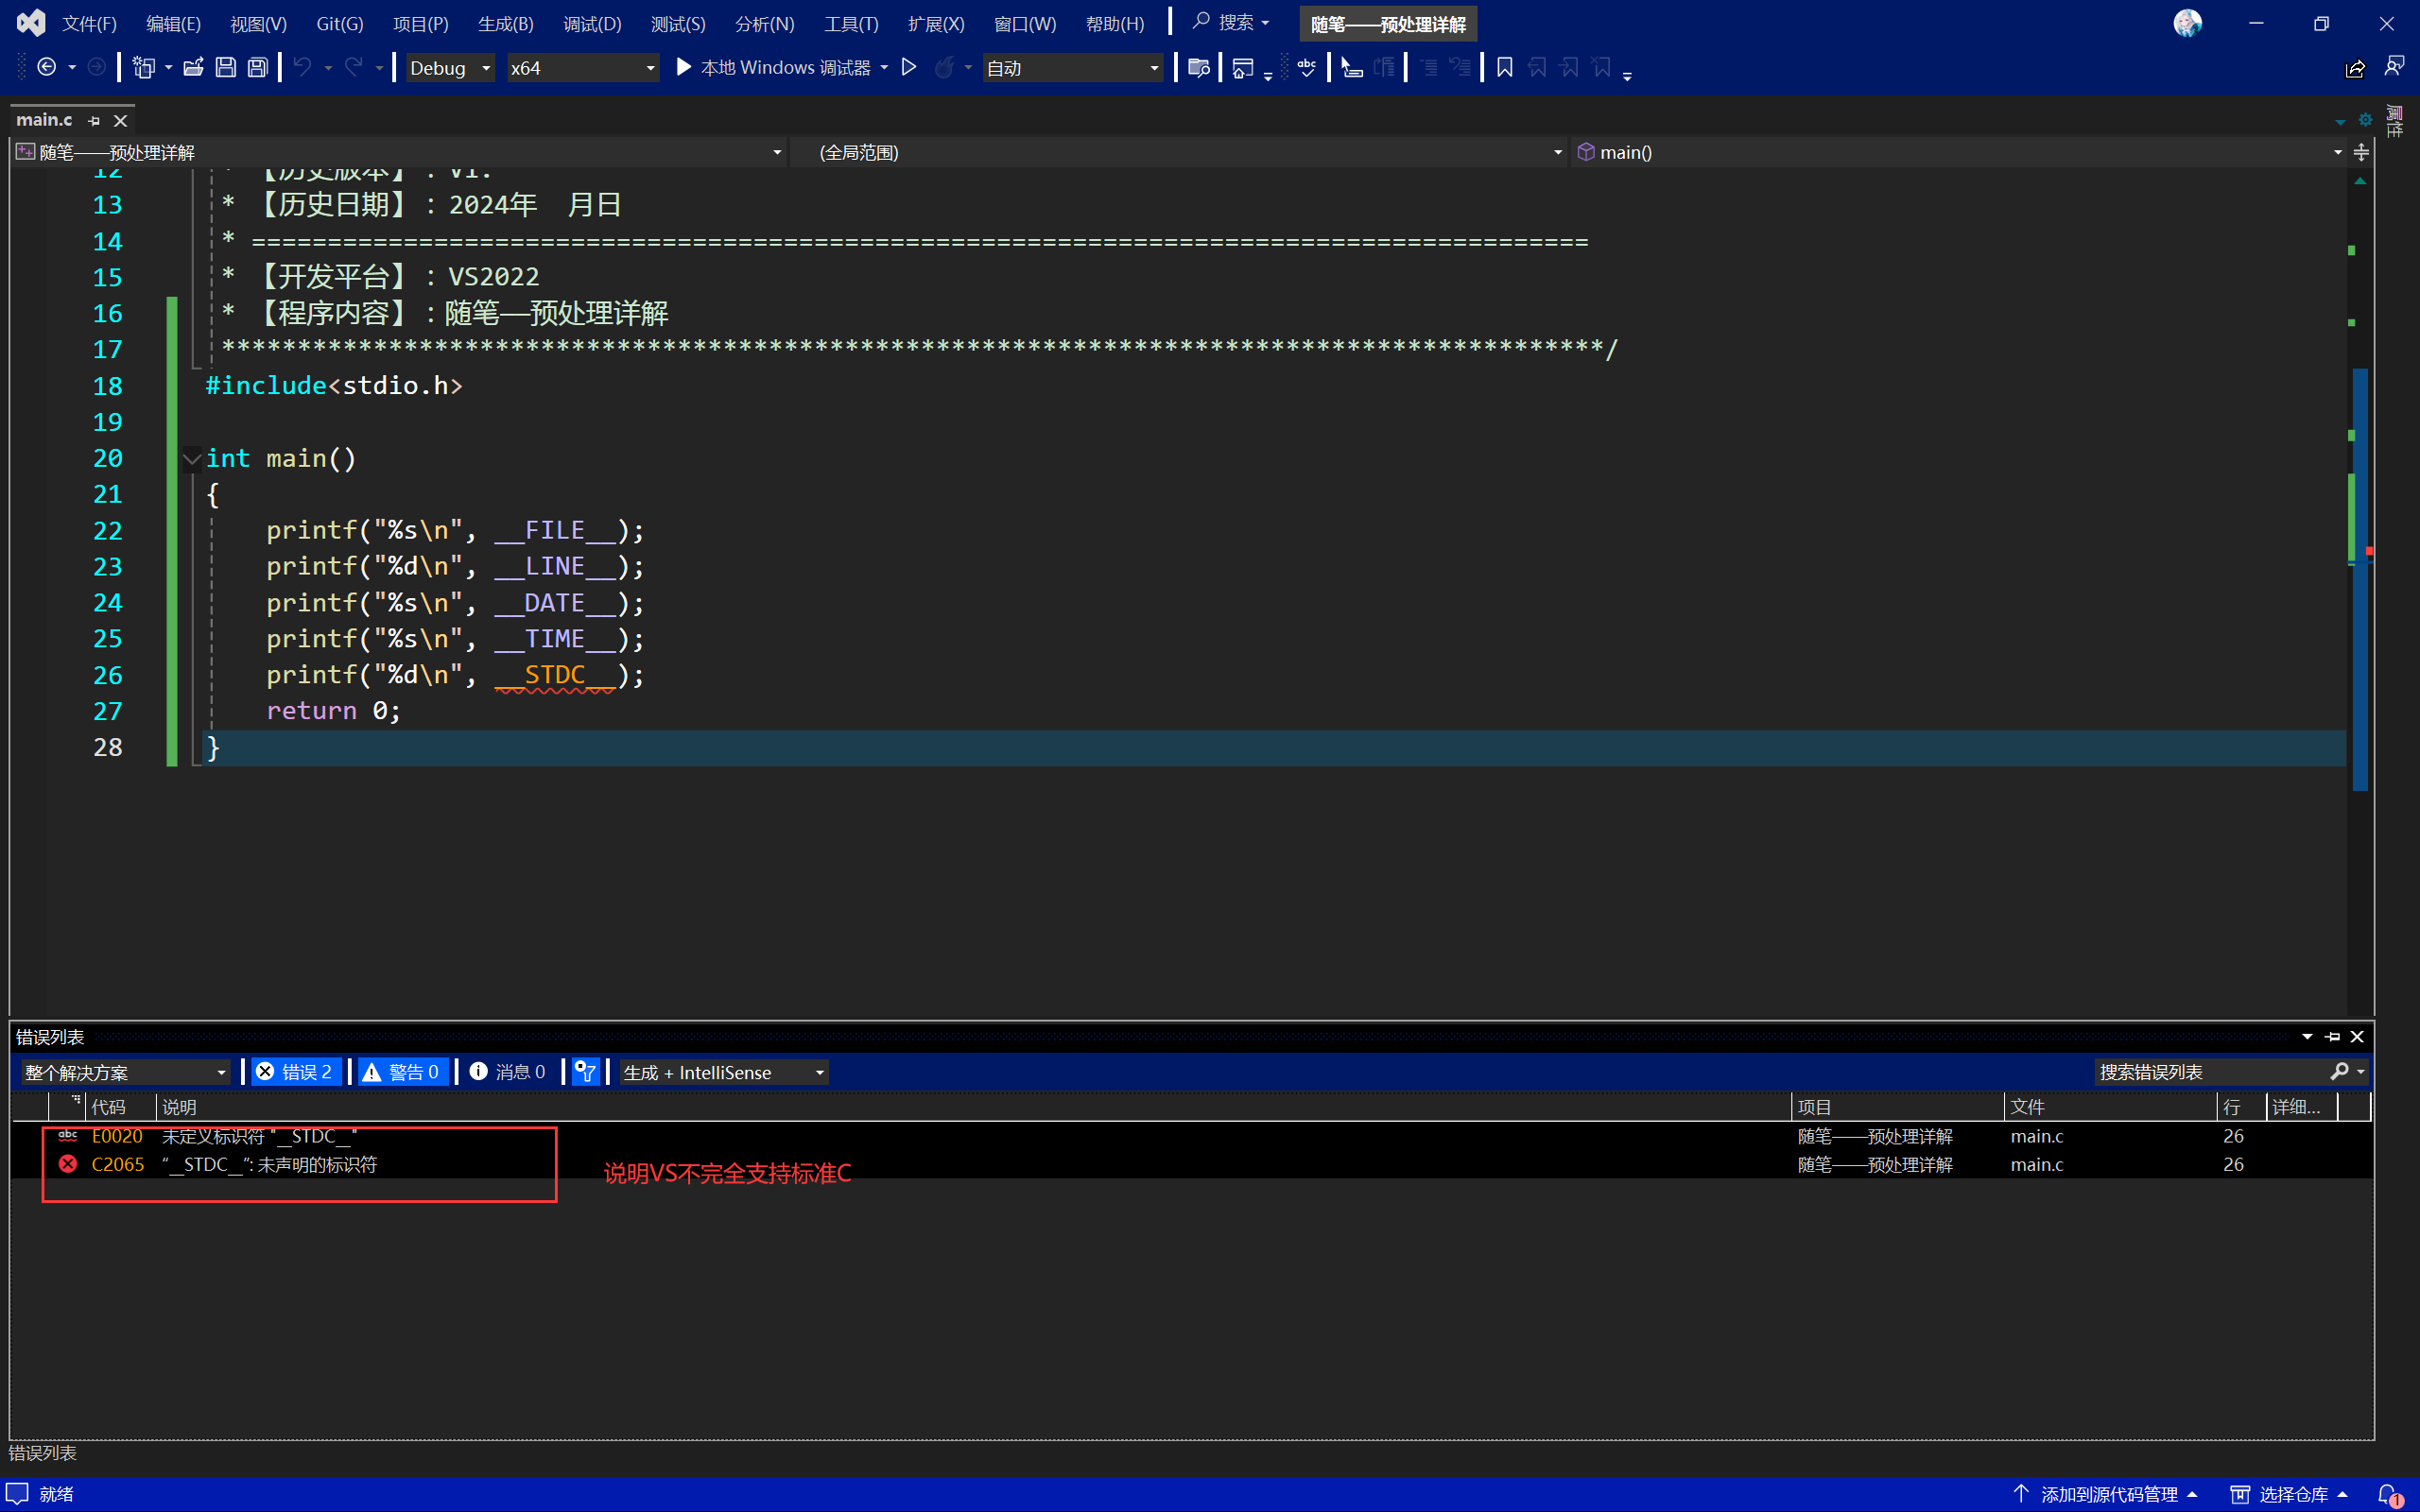Open the notifications bell icon
The width and height of the screenshot is (2420, 1512).
click(2389, 1494)
